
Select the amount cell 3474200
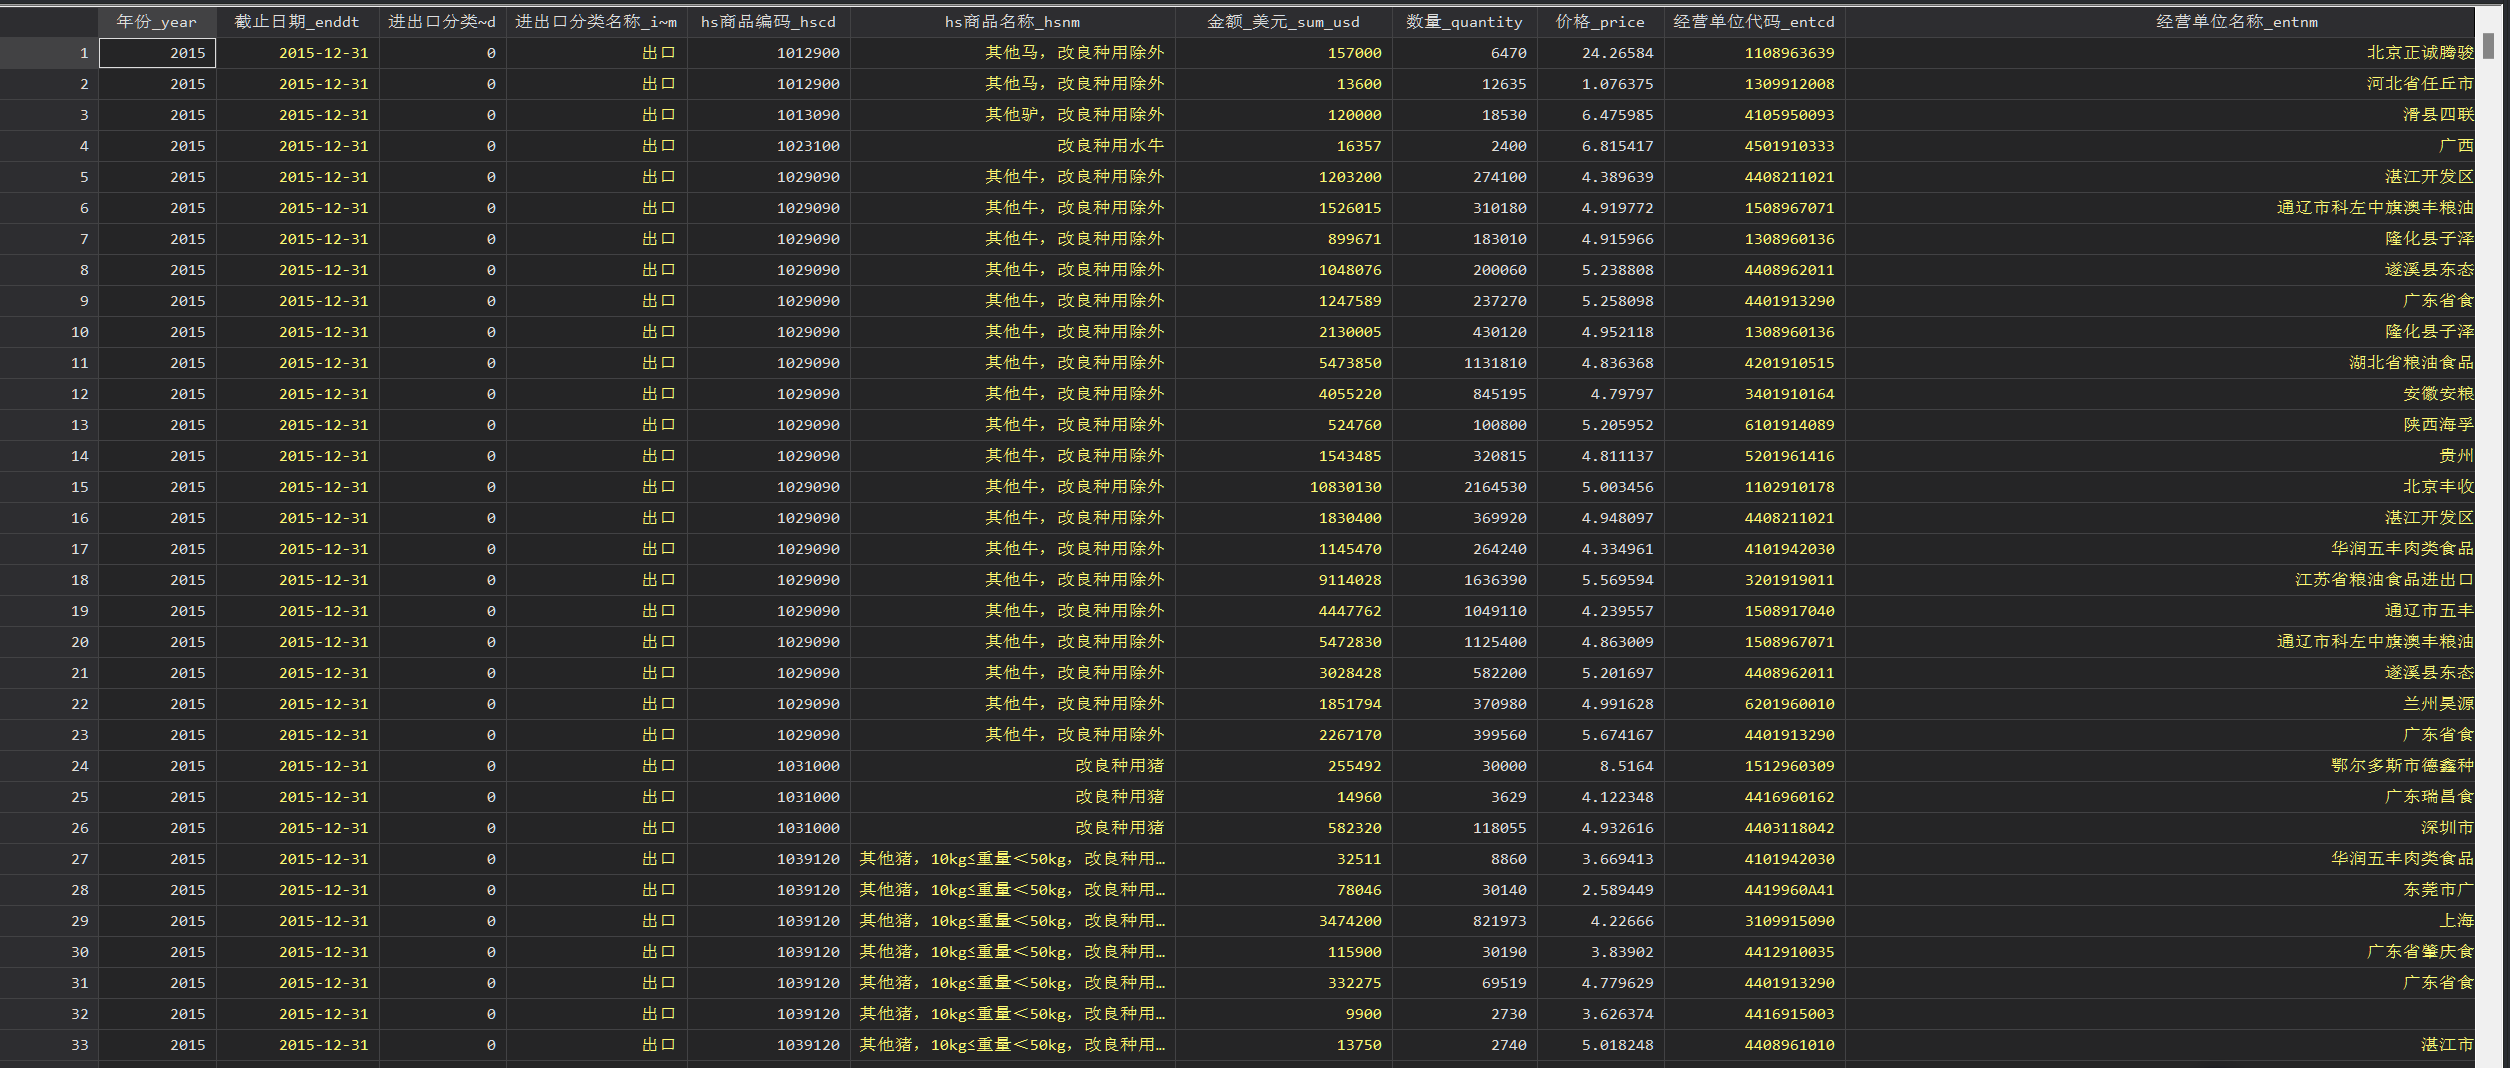click(x=1283, y=921)
